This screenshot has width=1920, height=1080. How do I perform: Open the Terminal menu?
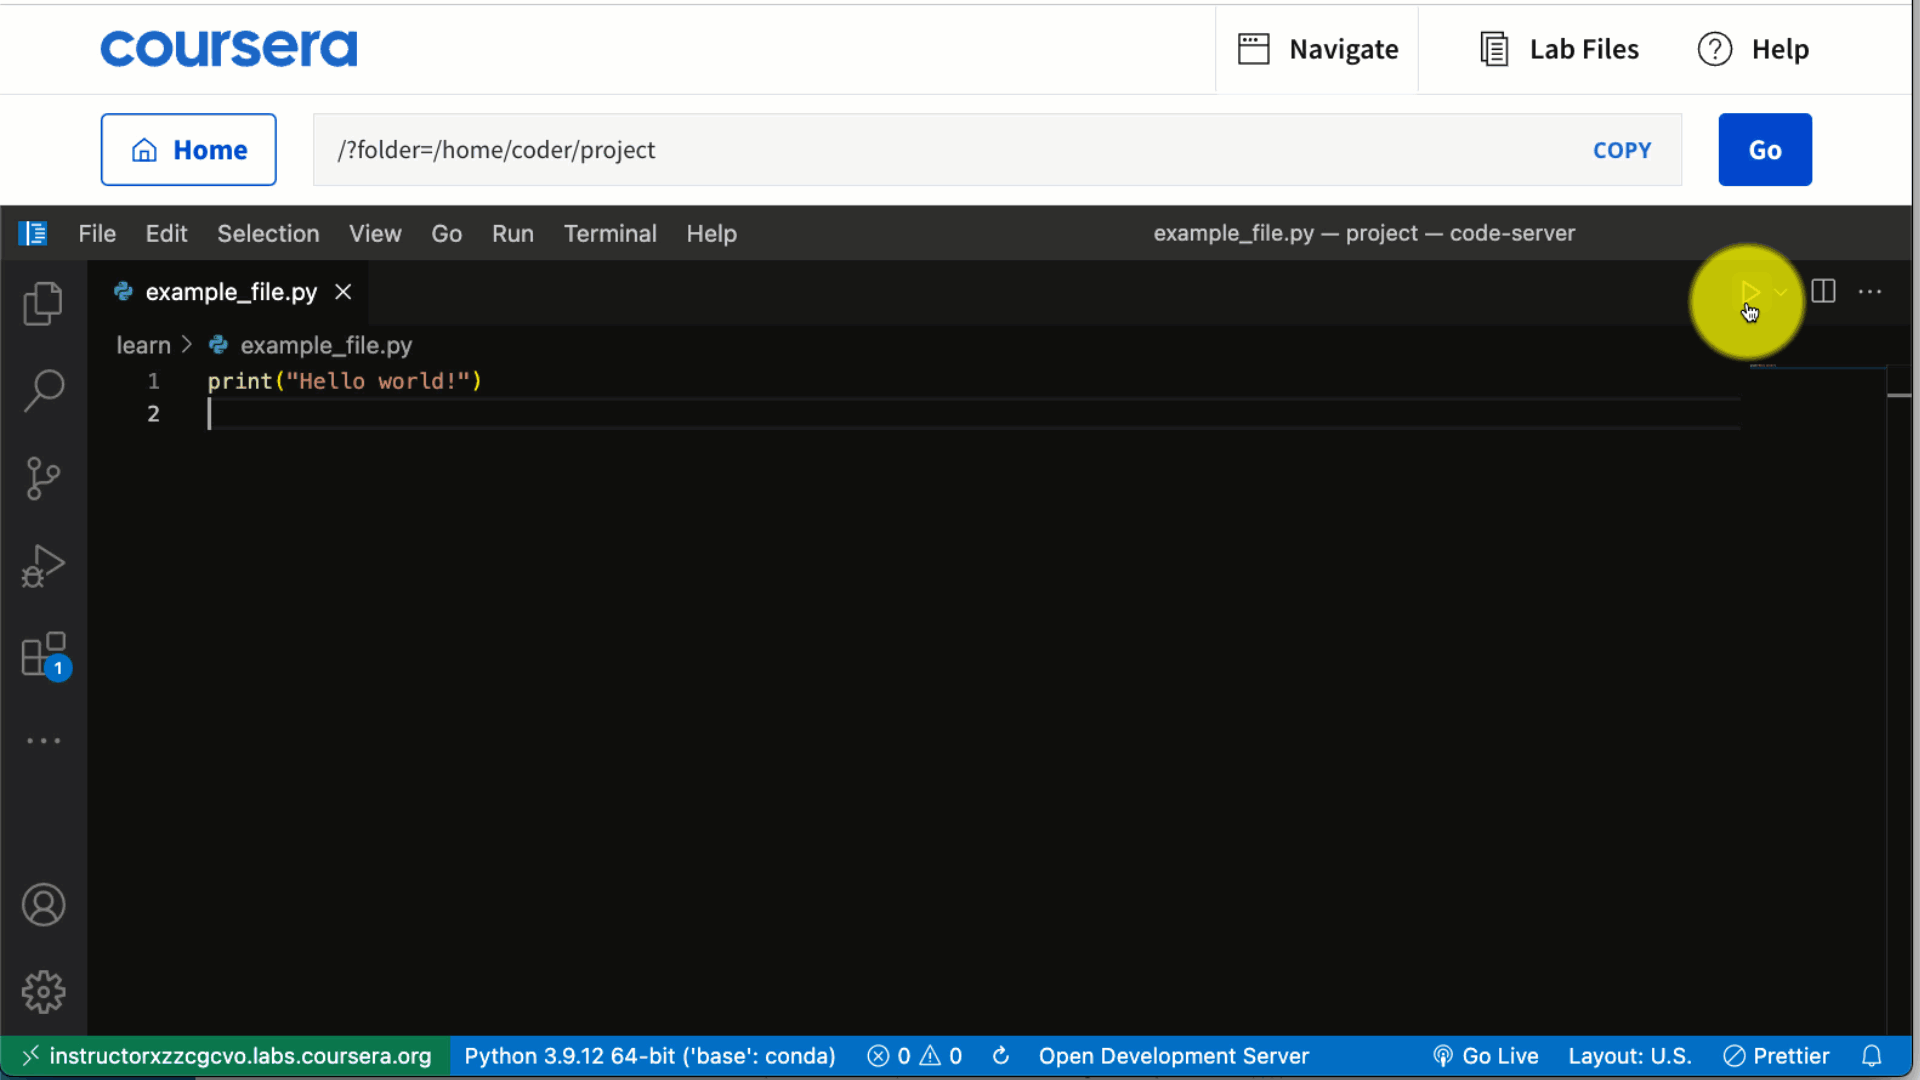(610, 233)
